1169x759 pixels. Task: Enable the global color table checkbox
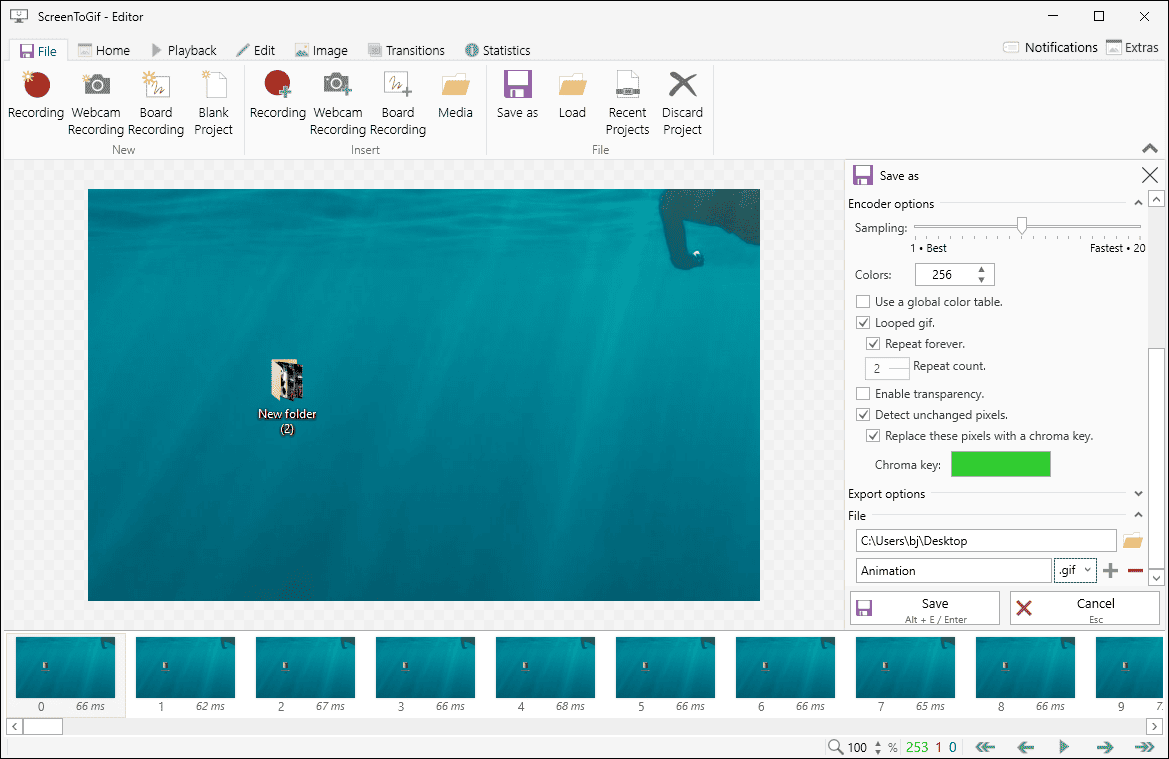coord(863,302)
